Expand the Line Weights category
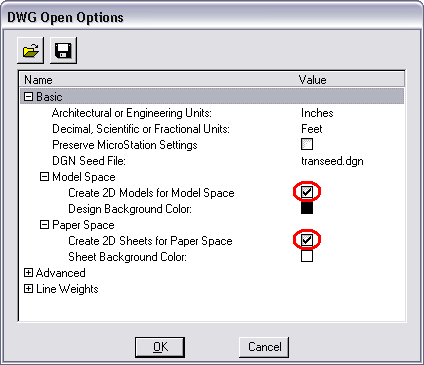The width and height of the screenshot is (424, 365). coord(29,289)
